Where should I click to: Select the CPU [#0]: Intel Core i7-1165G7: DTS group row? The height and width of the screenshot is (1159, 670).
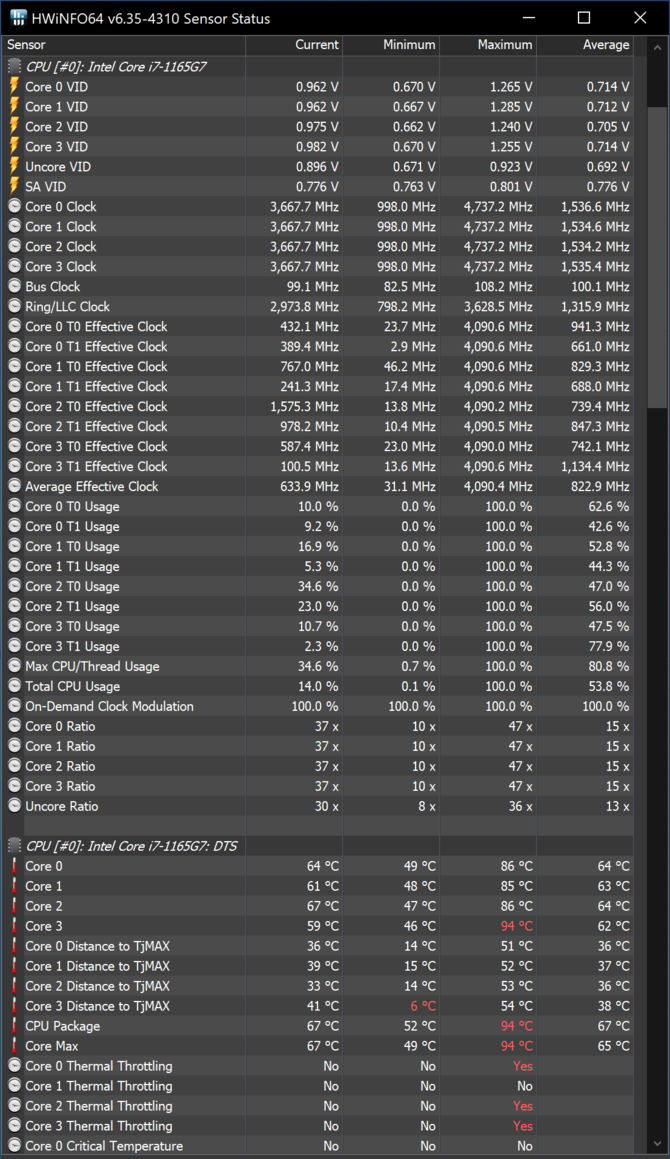click(318, 846)
